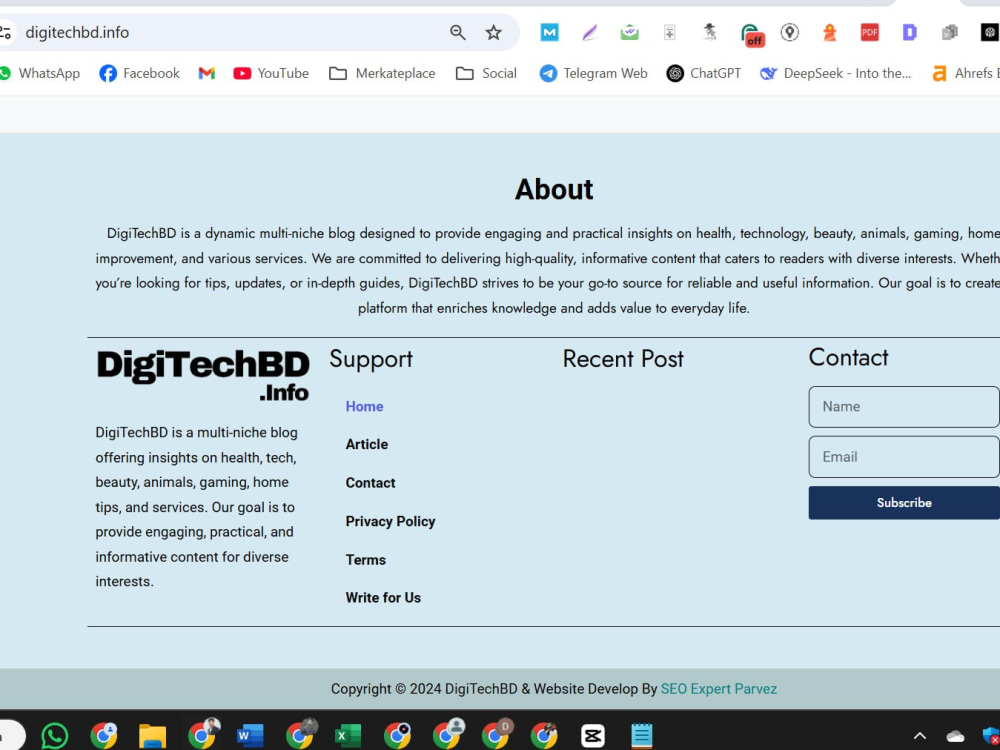The height and width of the screenshot is (750, 1000).
Task: Click the Email input field
Action: [x=903, y=456]
